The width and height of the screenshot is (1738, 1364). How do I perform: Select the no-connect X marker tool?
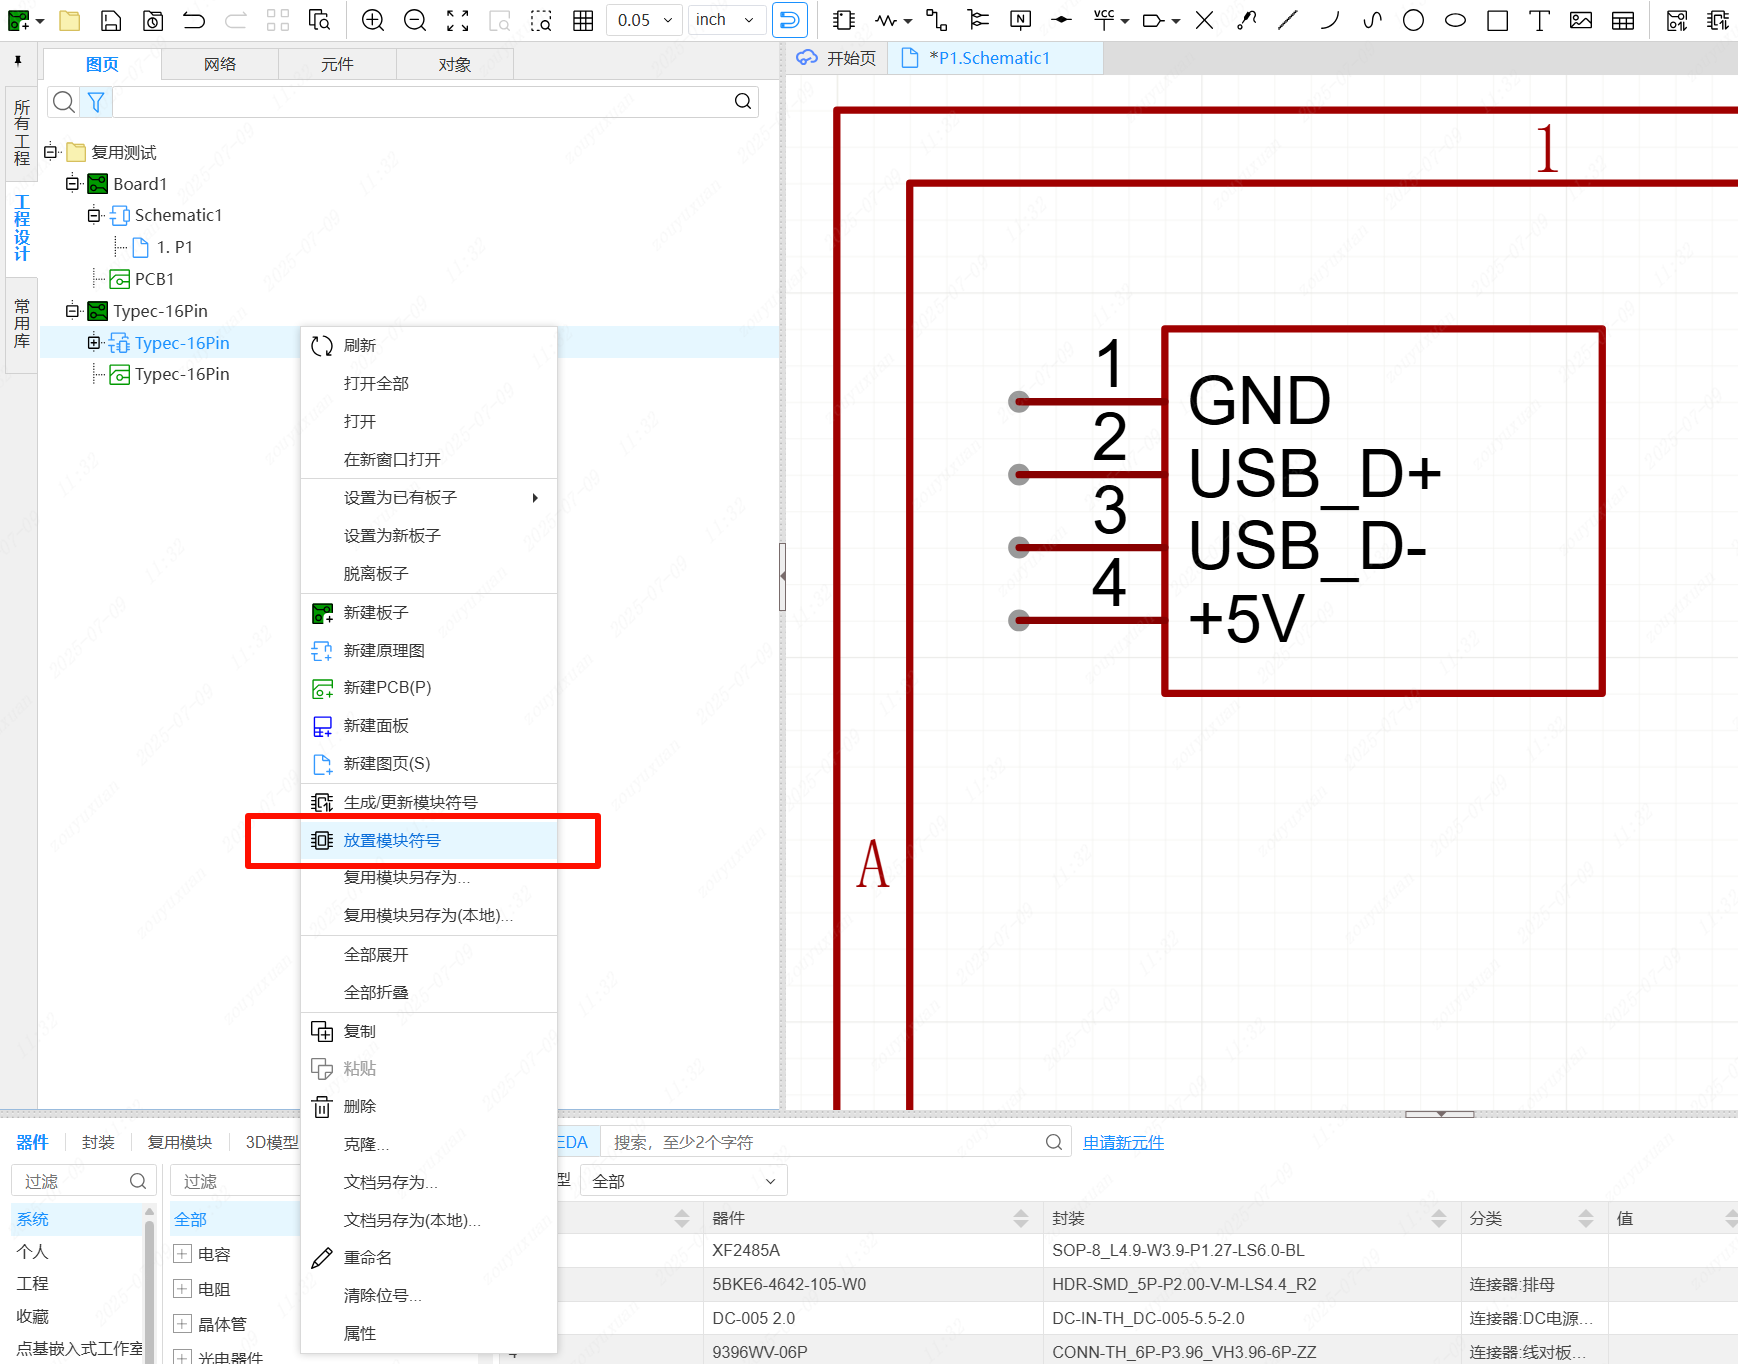point(1205,20)
